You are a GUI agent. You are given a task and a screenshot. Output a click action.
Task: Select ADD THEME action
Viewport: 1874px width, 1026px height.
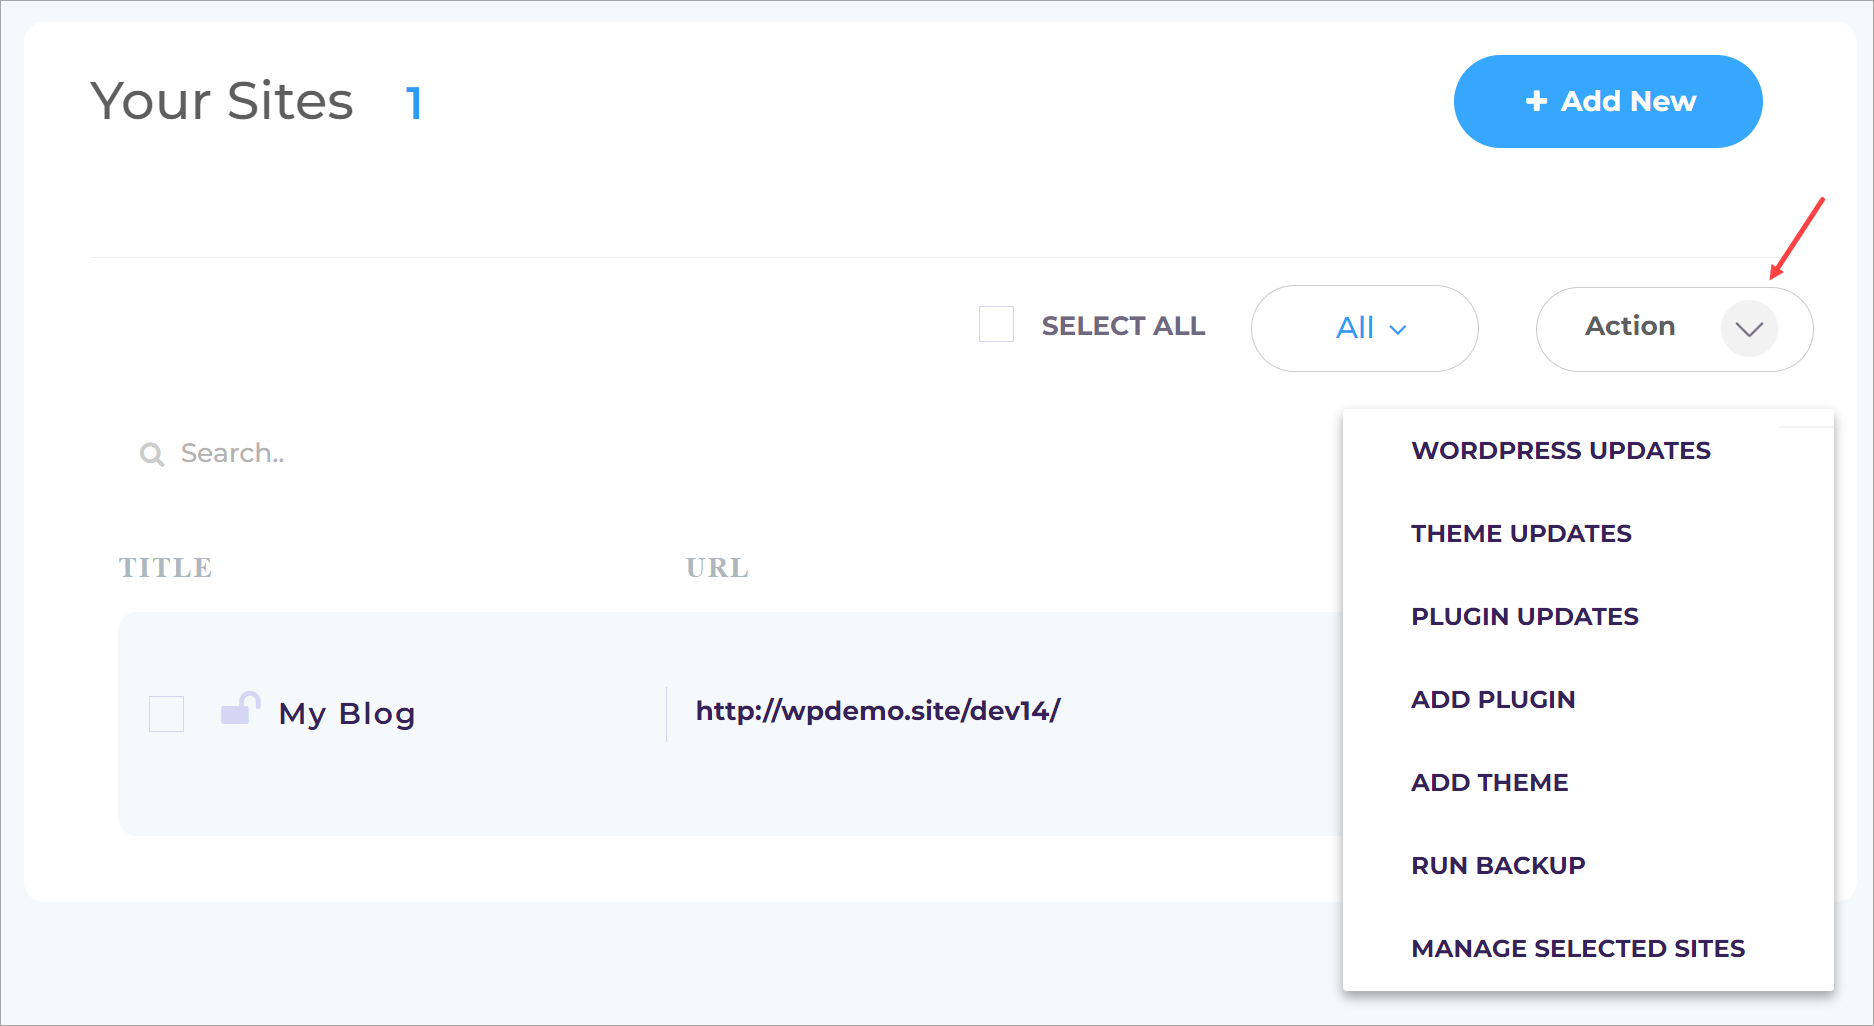(x=1490, y=783)
